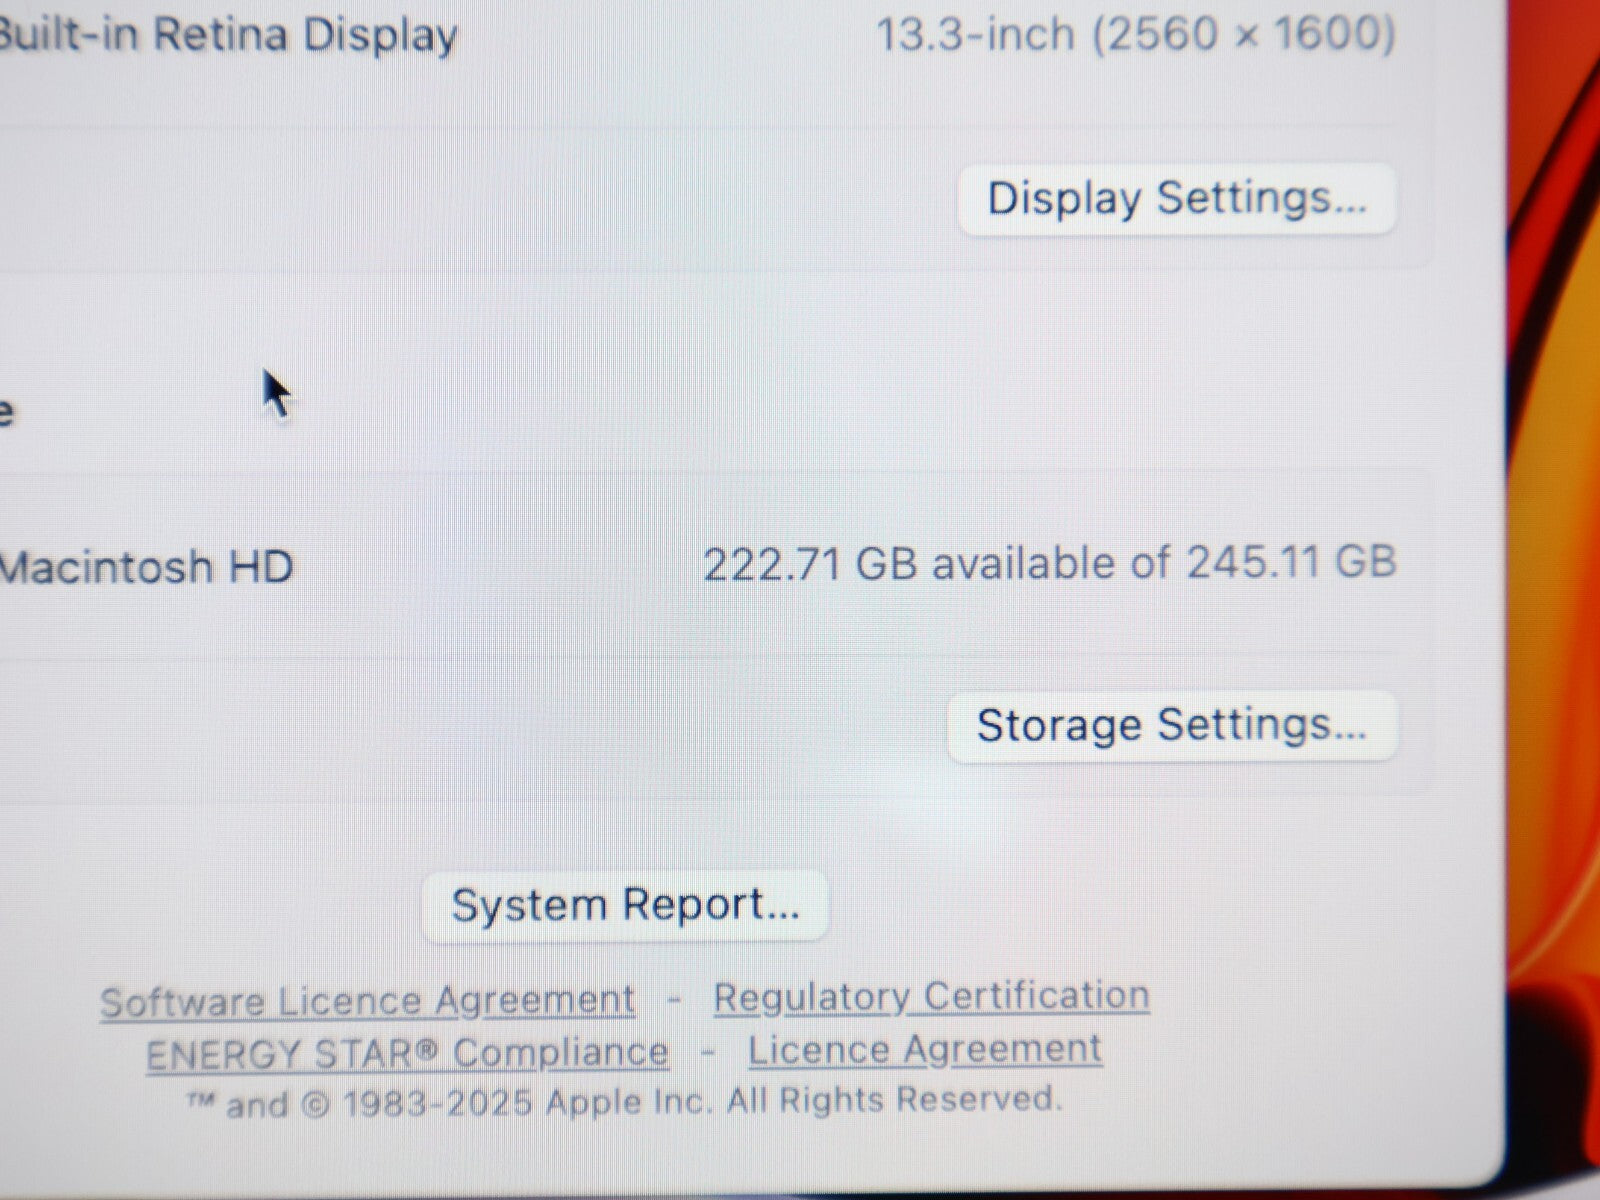Select the Built-in Retina Display label

point(229,35)
